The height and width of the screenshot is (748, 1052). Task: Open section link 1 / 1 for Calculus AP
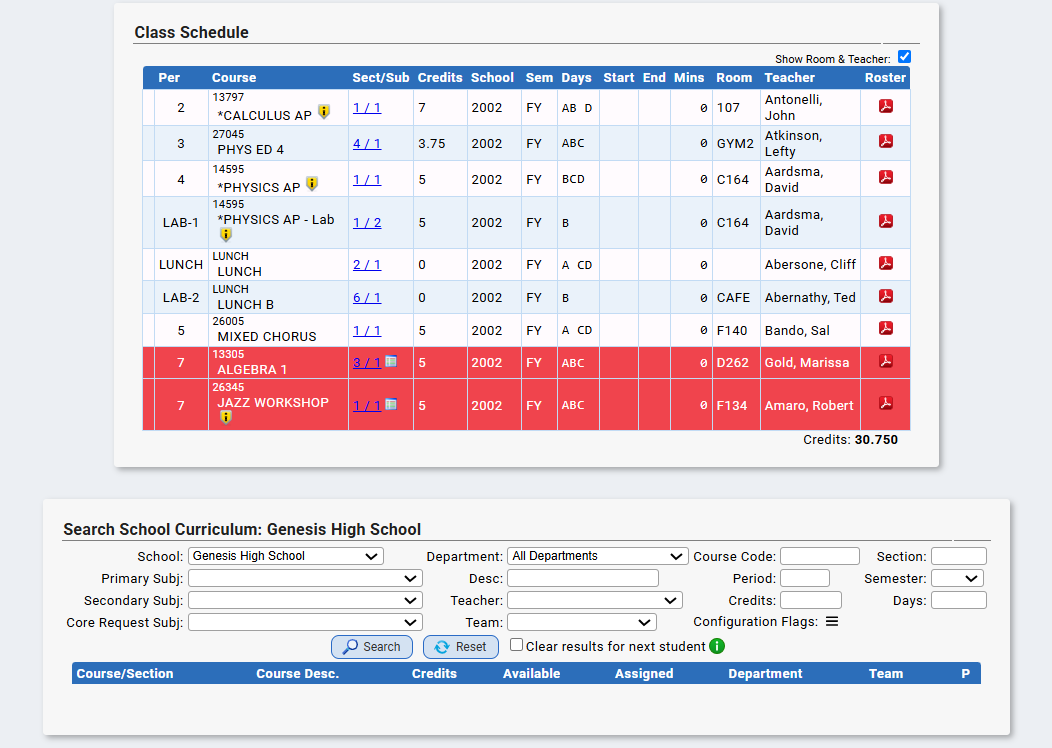[x=367, y=107]
